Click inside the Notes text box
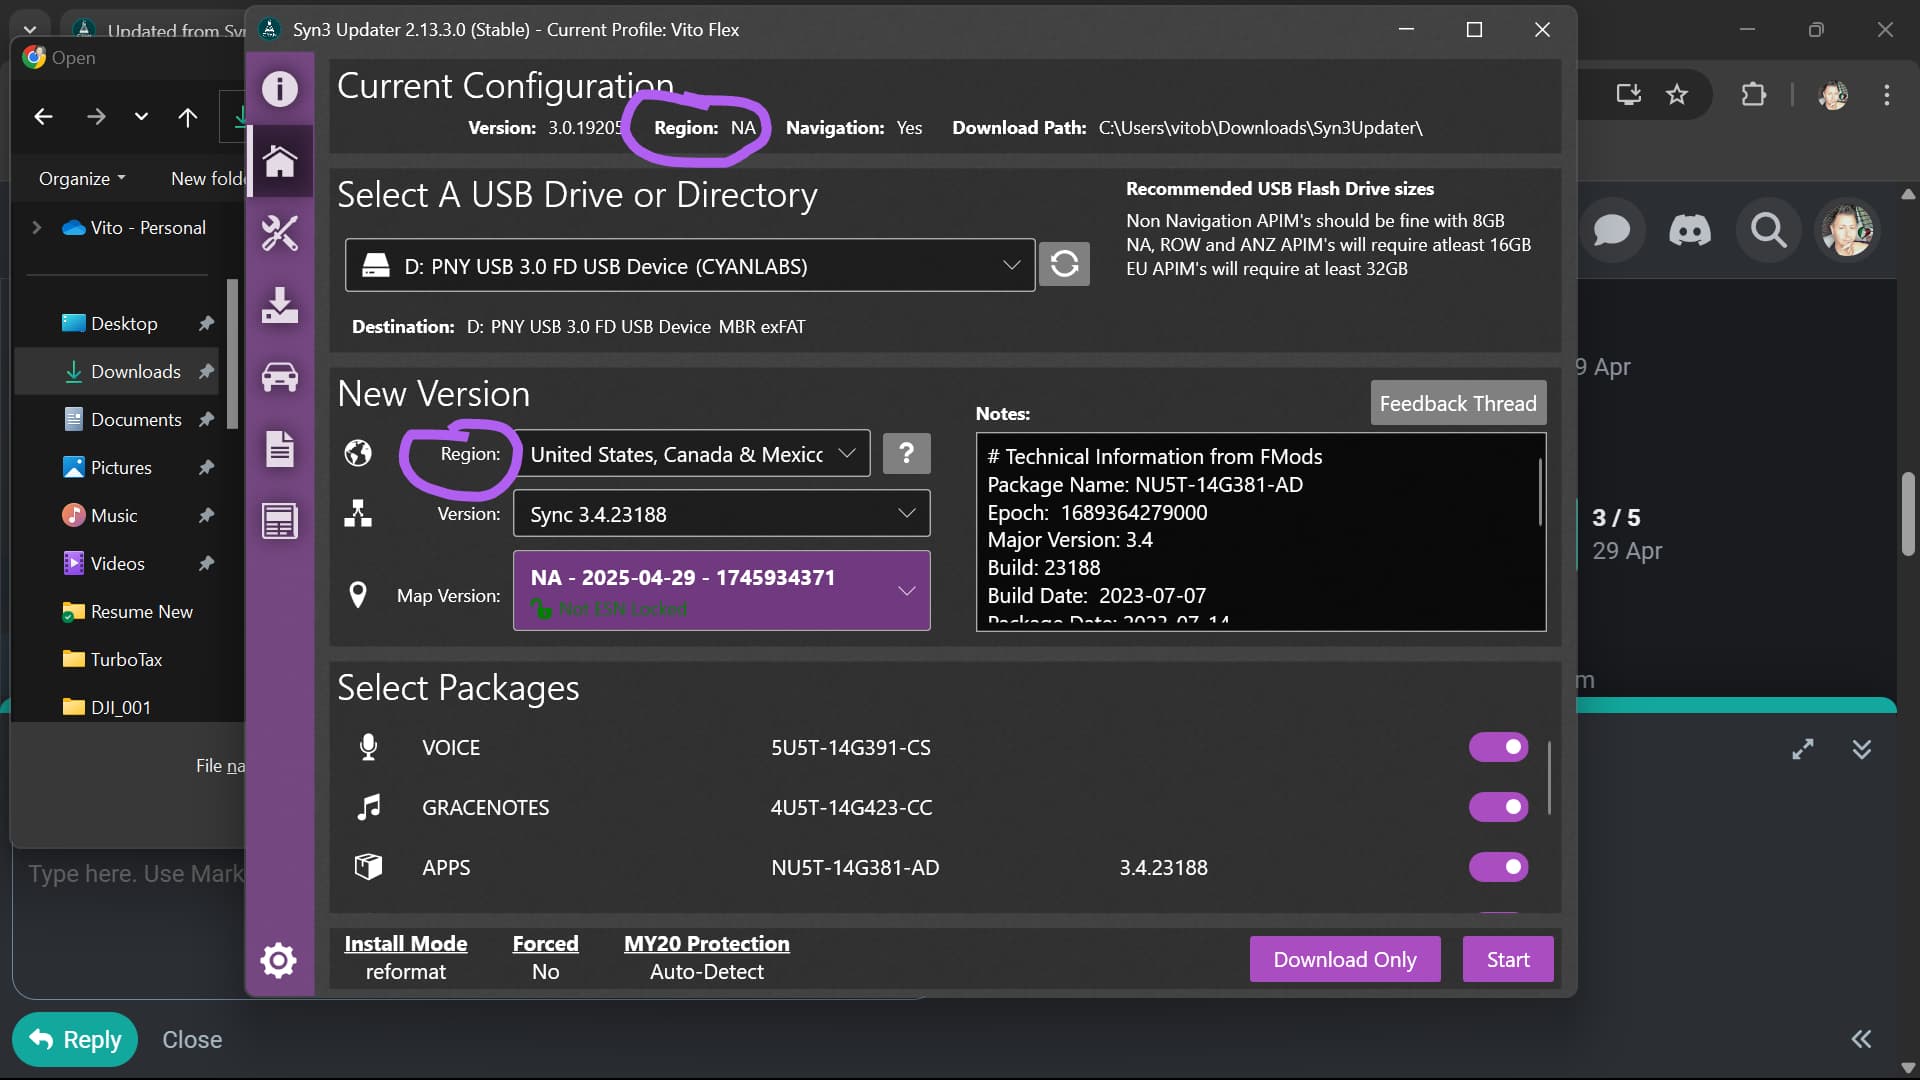The image size is (1920, 1080). pyautogui.click(x=1260, y=531)
